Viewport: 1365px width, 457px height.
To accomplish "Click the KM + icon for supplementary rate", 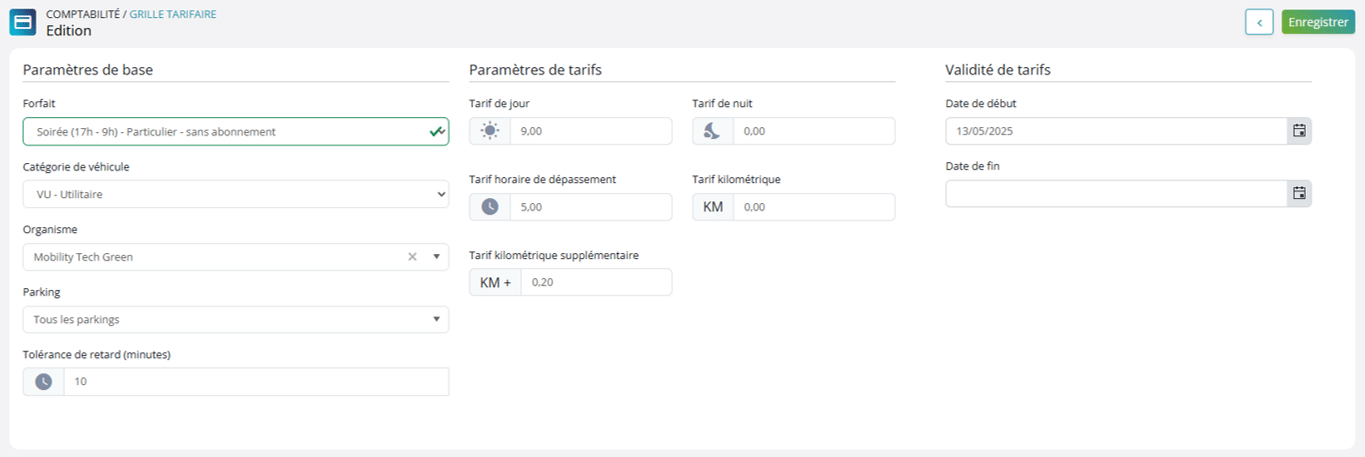I will point(495,283).
